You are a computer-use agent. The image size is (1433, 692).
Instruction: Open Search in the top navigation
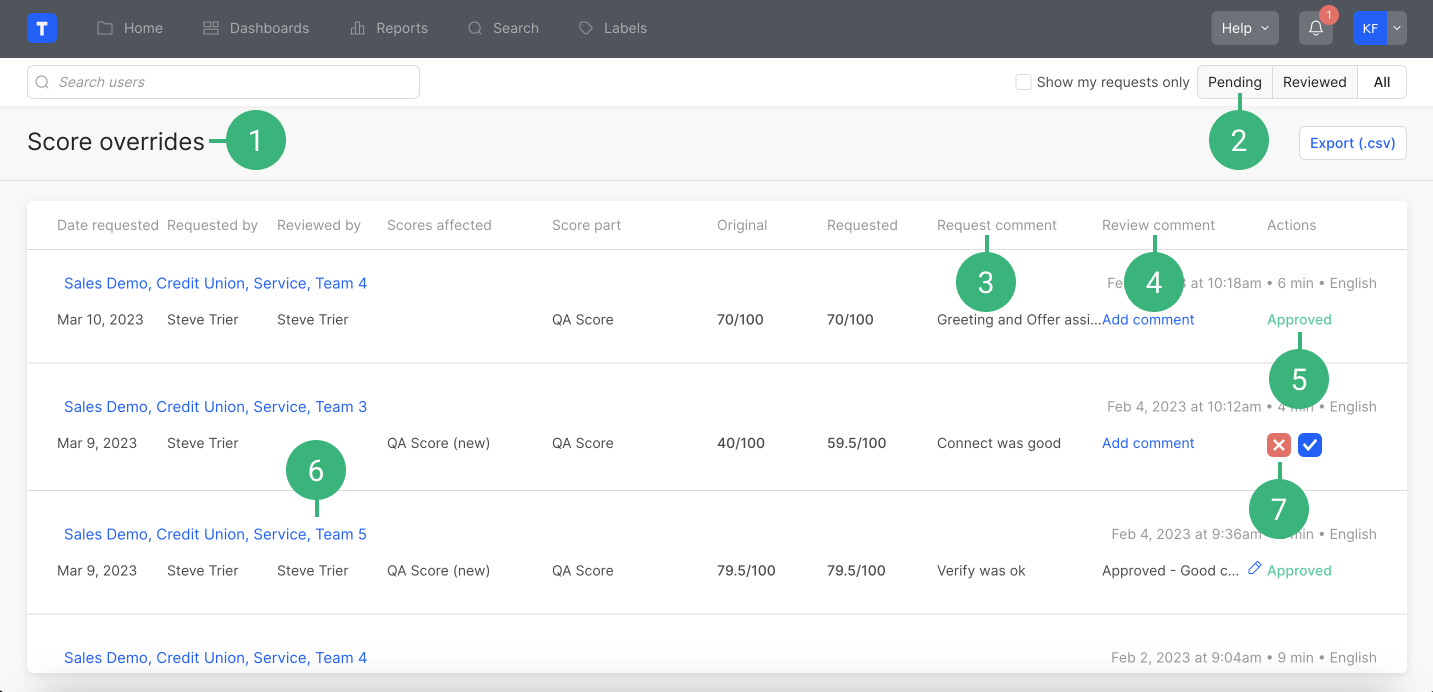pyautogui.click(x=503, y=28)
